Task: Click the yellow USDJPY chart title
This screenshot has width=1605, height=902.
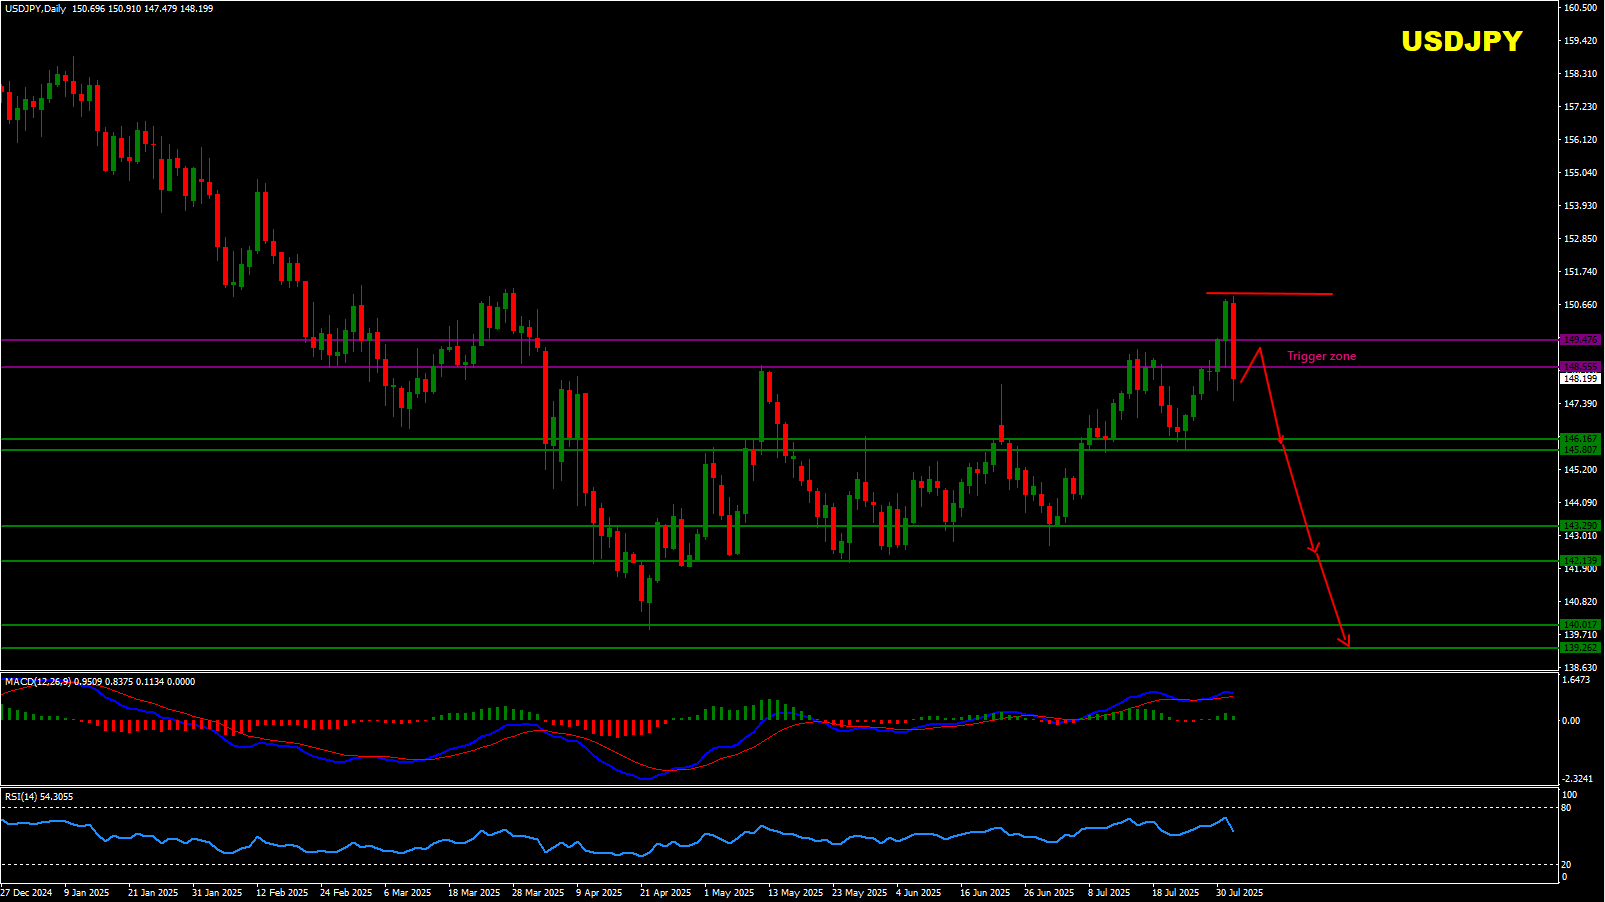Action: click(x=1461, y=41)
